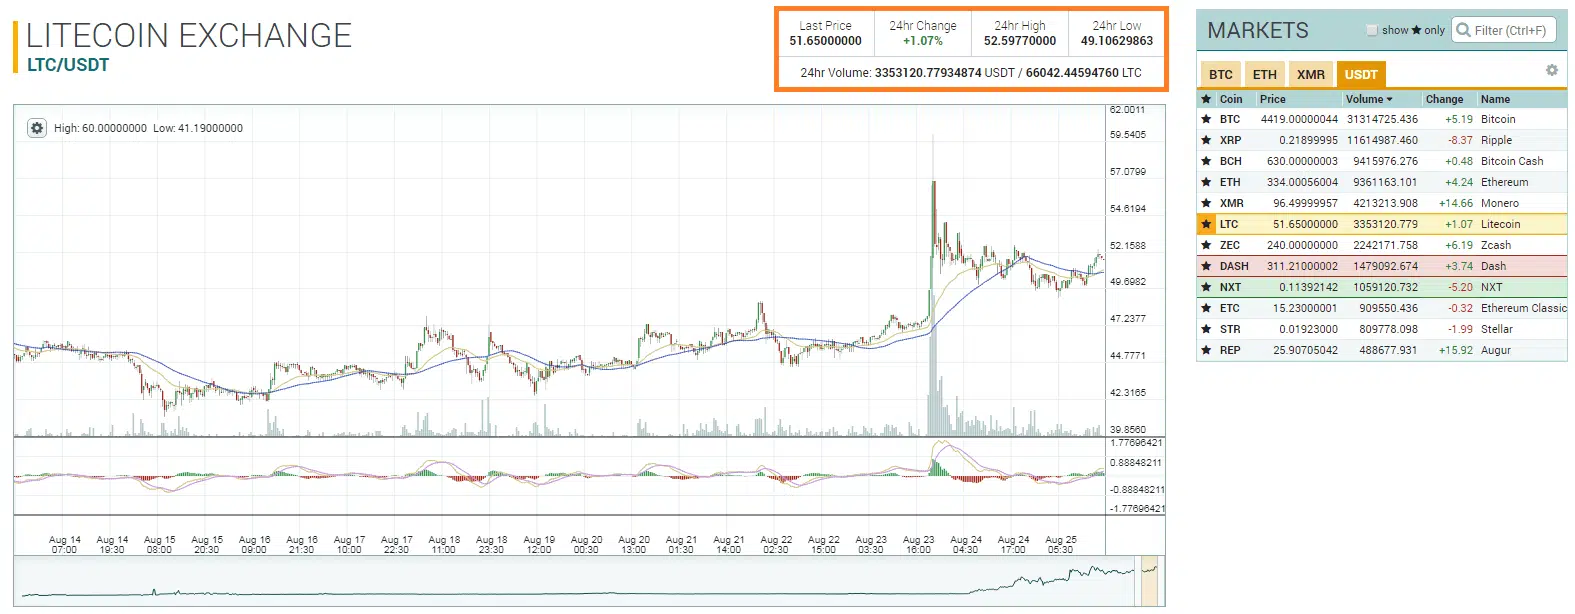Click the 24hr Low value 49.10629863
The width and height of the screenshot is (1575, 614).
point(1117,41)
